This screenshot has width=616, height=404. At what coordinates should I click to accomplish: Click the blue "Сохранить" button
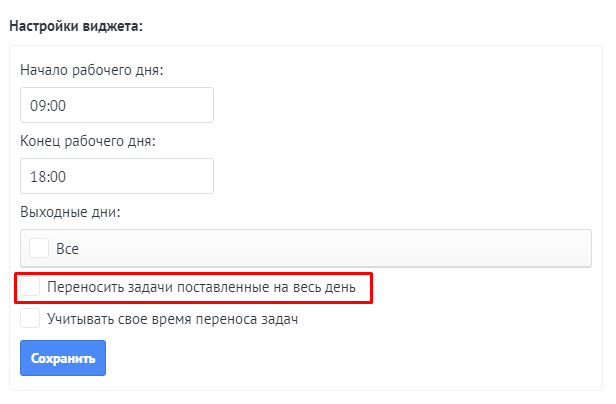coord(63,358)
